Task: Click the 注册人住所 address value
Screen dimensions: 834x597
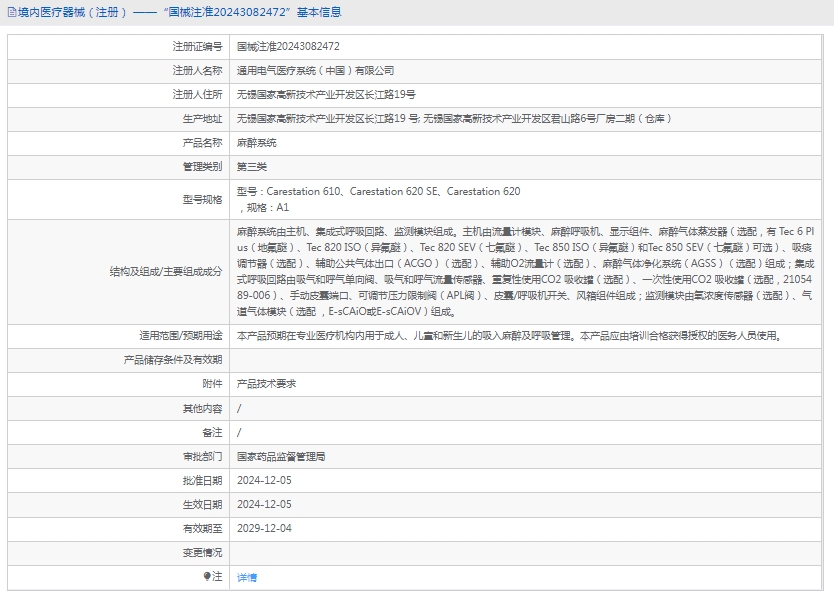Action: pos(325,95)
